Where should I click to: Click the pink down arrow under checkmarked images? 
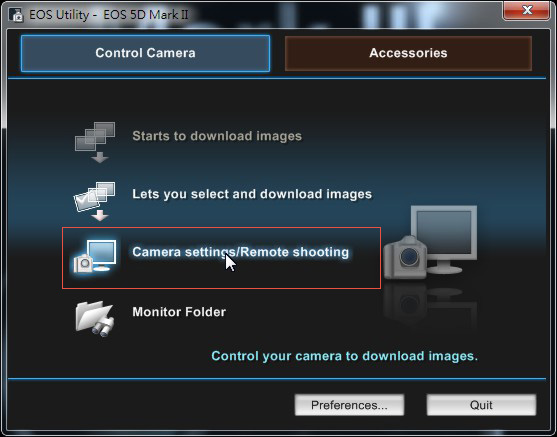tap(100, 215)
